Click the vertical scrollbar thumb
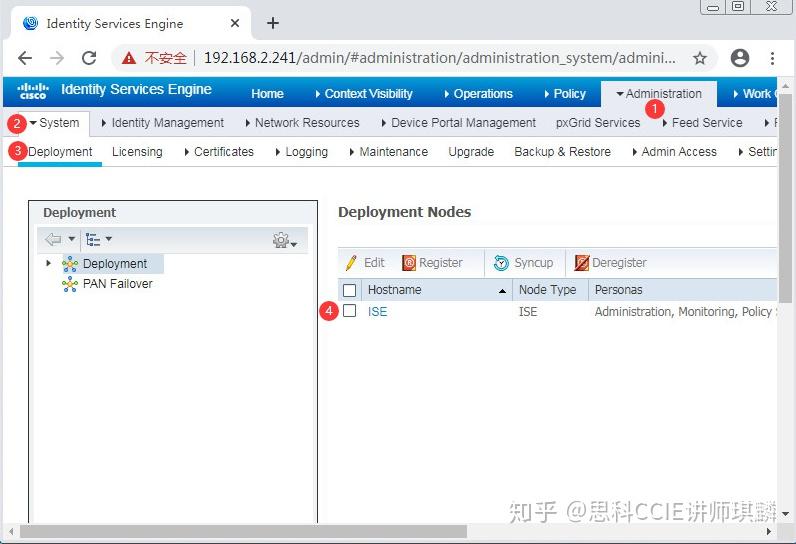This screenshot has width=796, height=544. pos(785,197)
